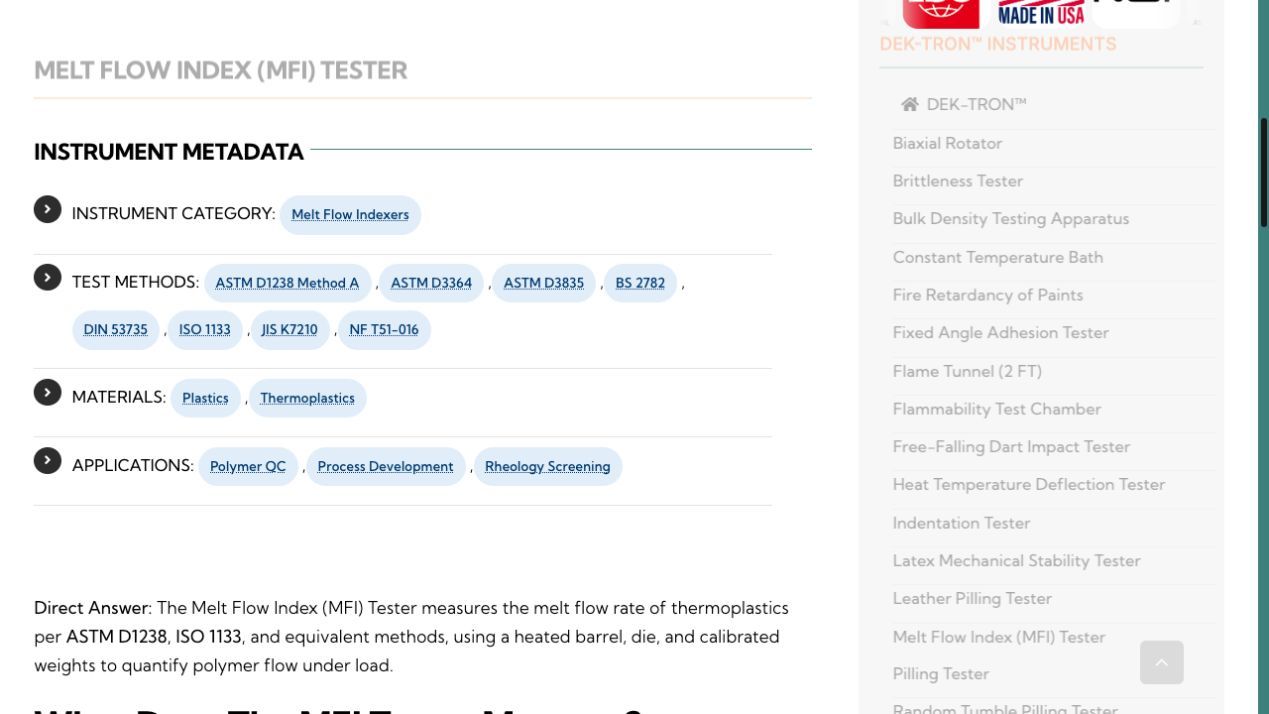Viewport: 1269px width, 714px height.
Task: Open Leather Pilling Tester link
Action: pos(972,599)
